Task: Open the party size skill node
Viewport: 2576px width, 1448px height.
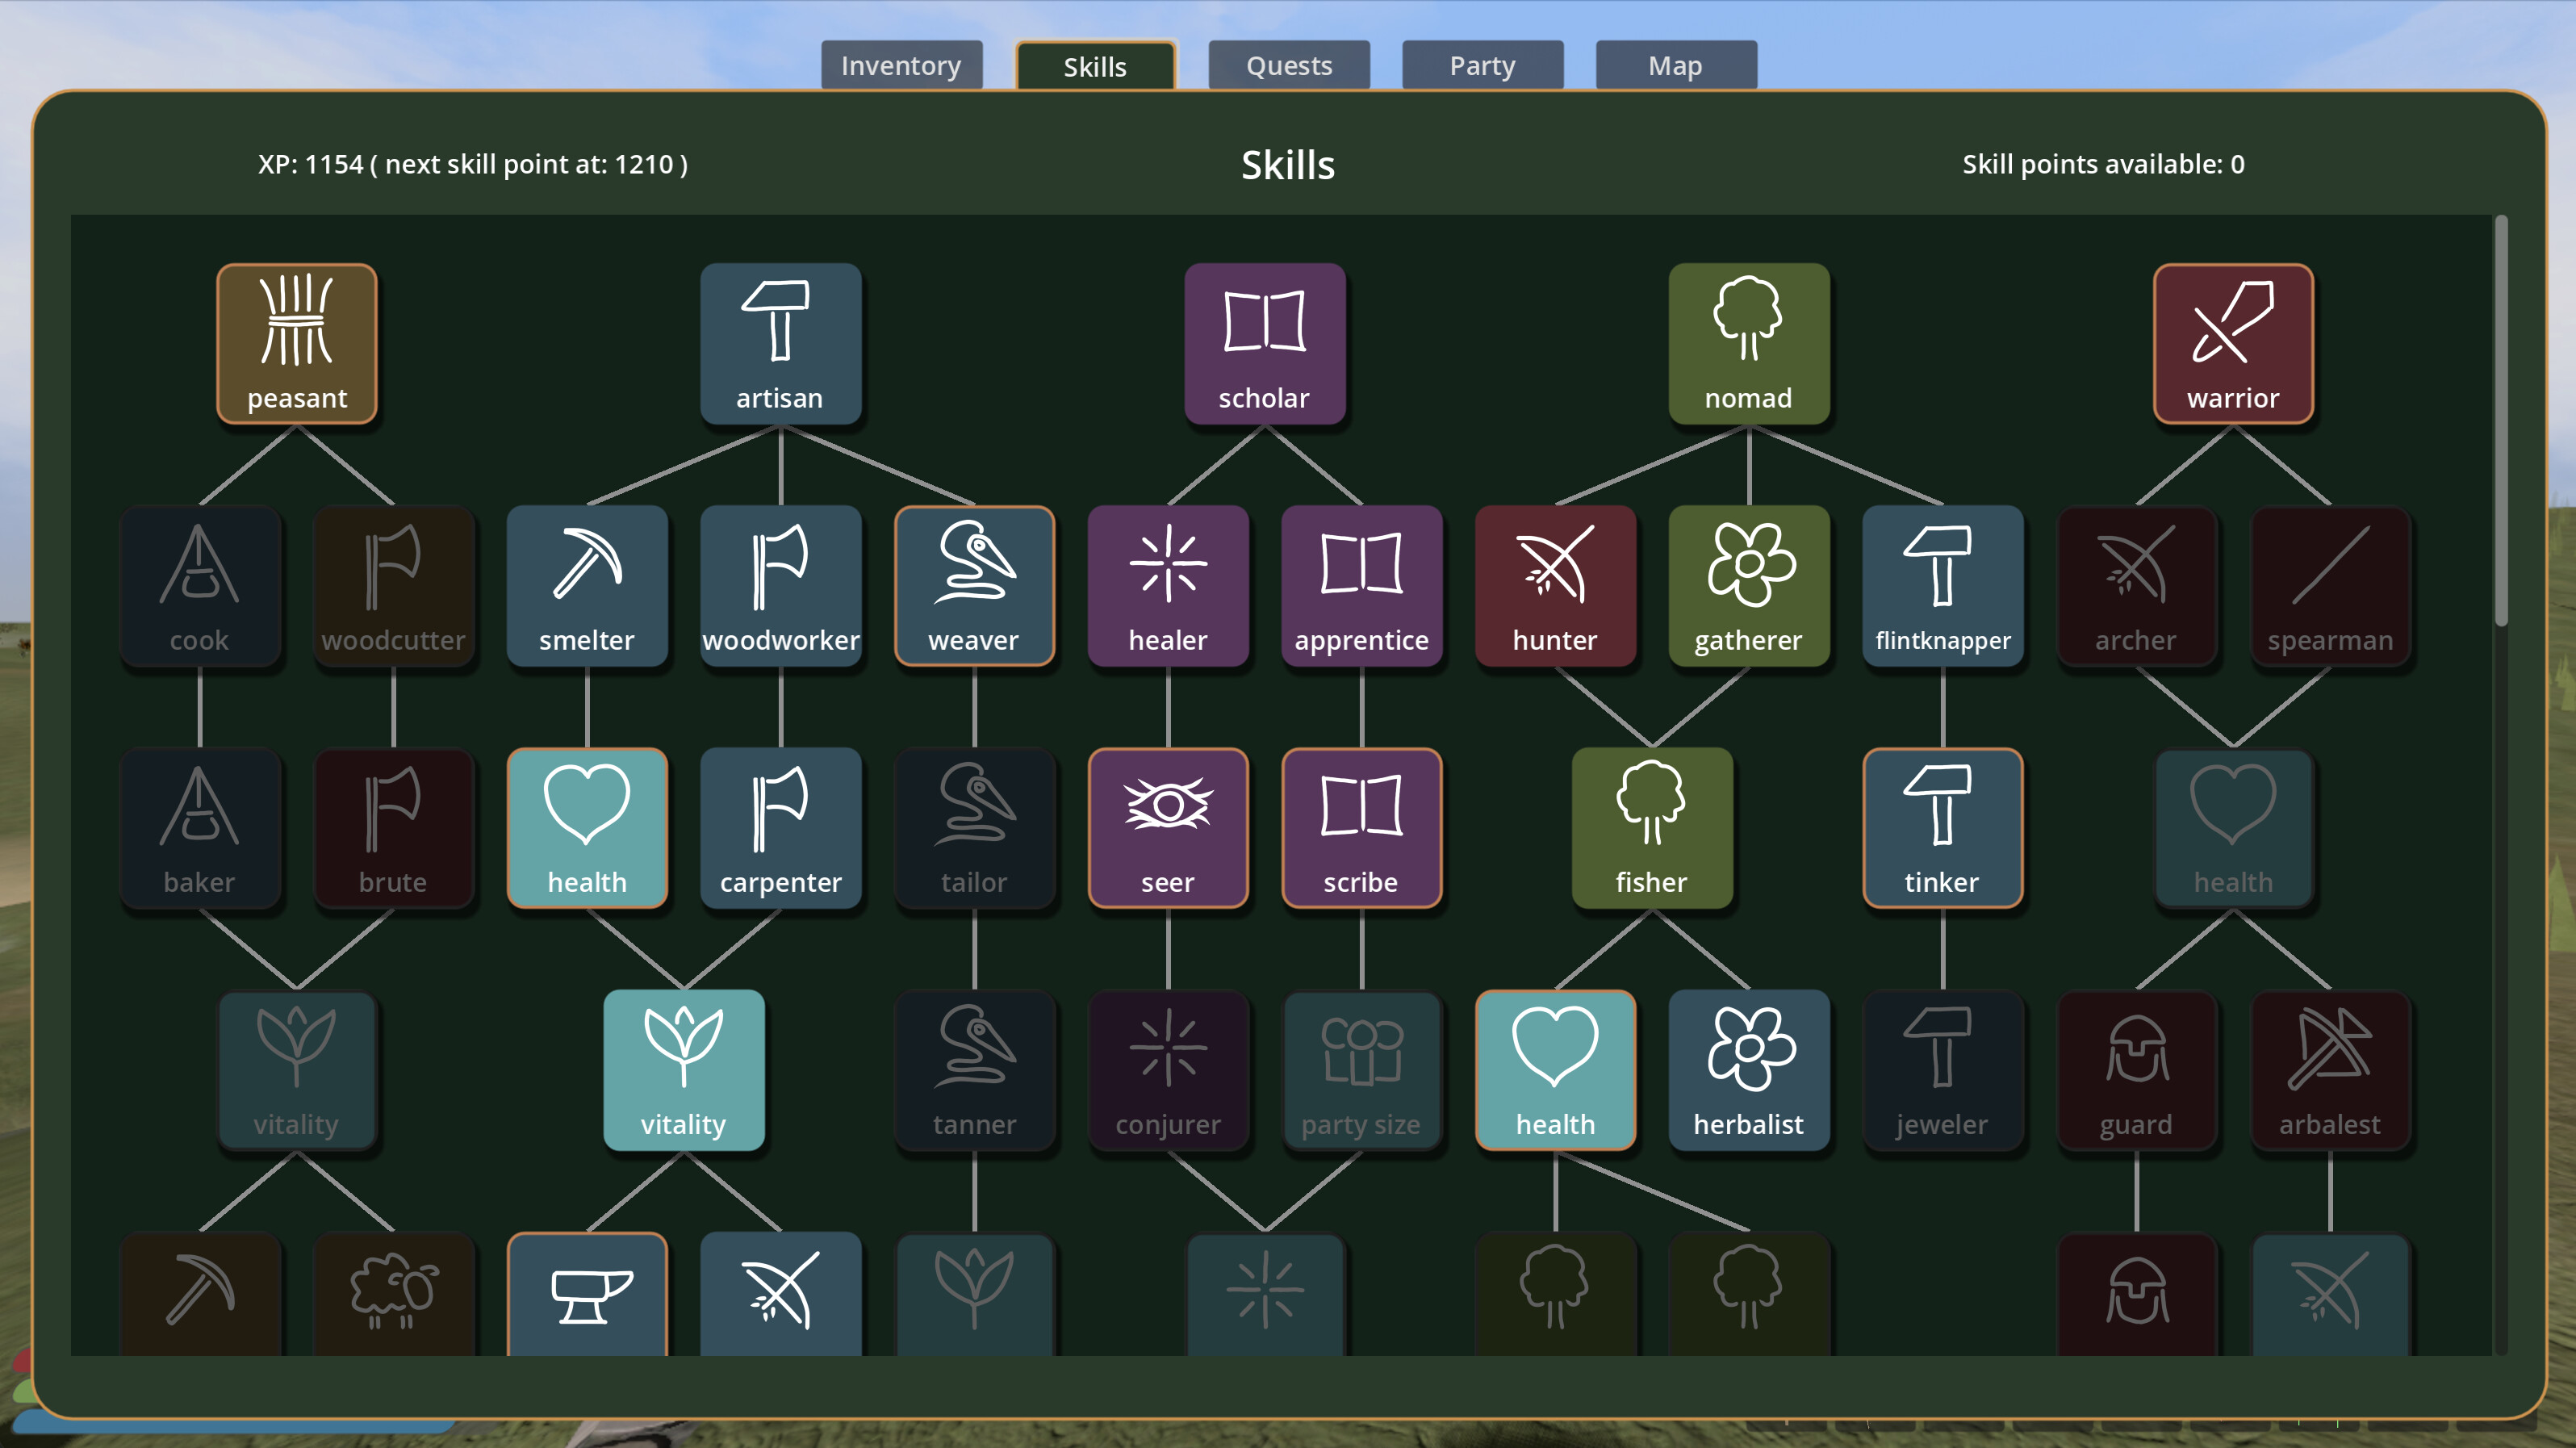Action: (x=1362, y=1070)
